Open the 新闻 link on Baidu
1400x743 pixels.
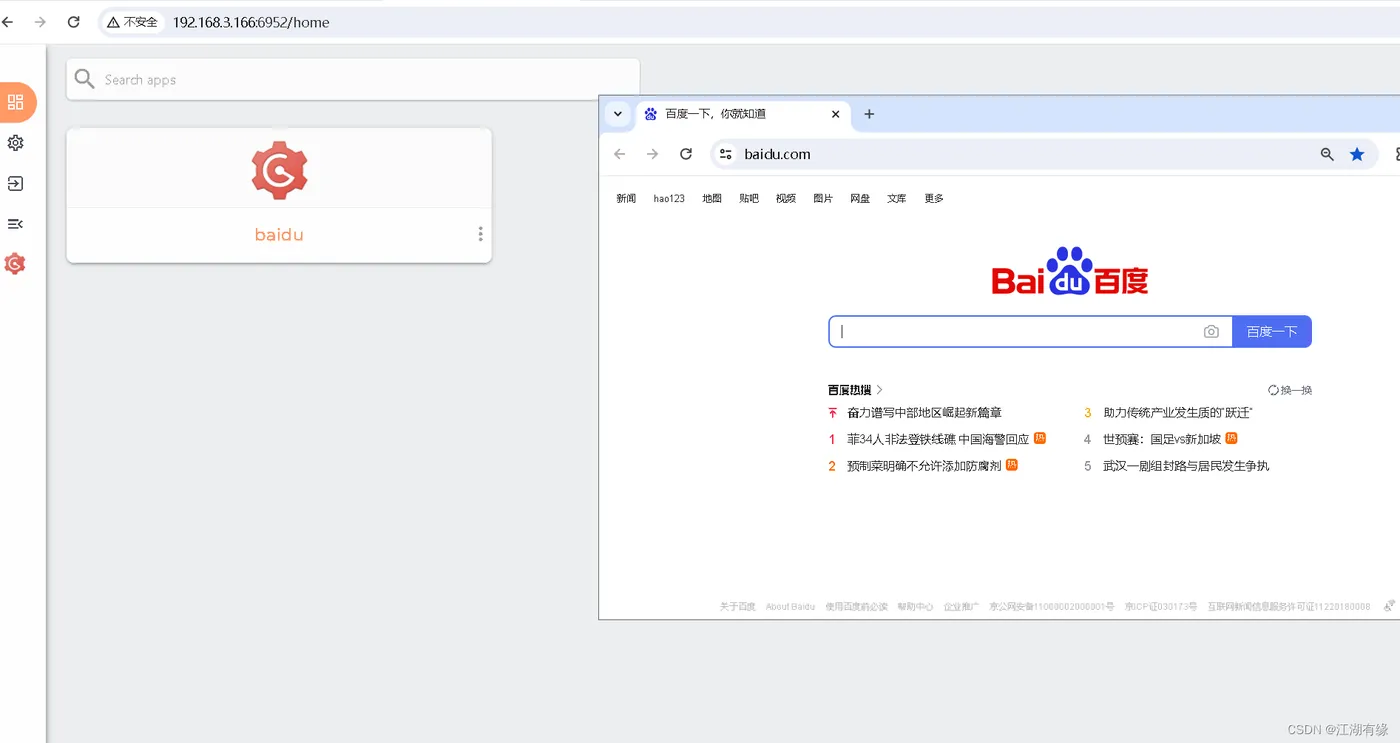pyautogui.click(x=626, y=198)
